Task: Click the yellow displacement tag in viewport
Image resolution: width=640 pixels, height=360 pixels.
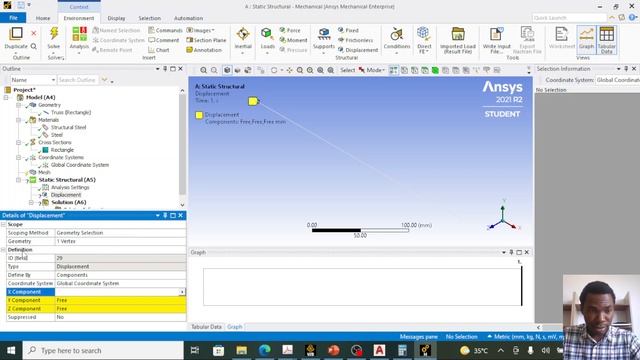Action: 253,101
